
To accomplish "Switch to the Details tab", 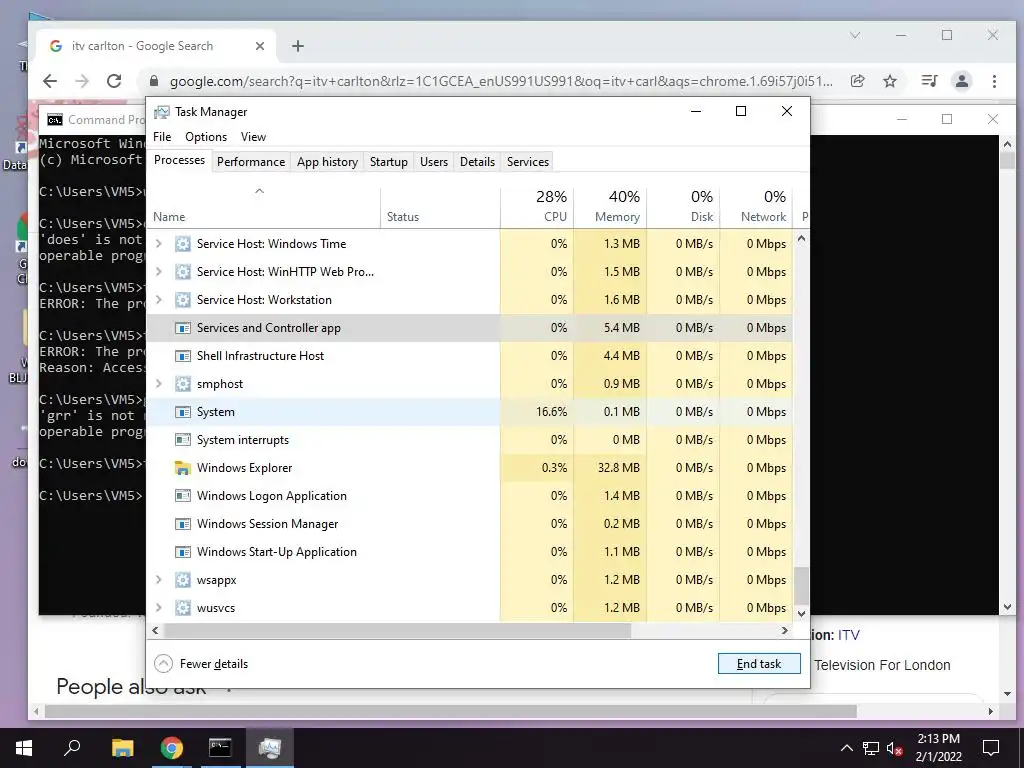I will pyautogui.click(x=477, y=162).
